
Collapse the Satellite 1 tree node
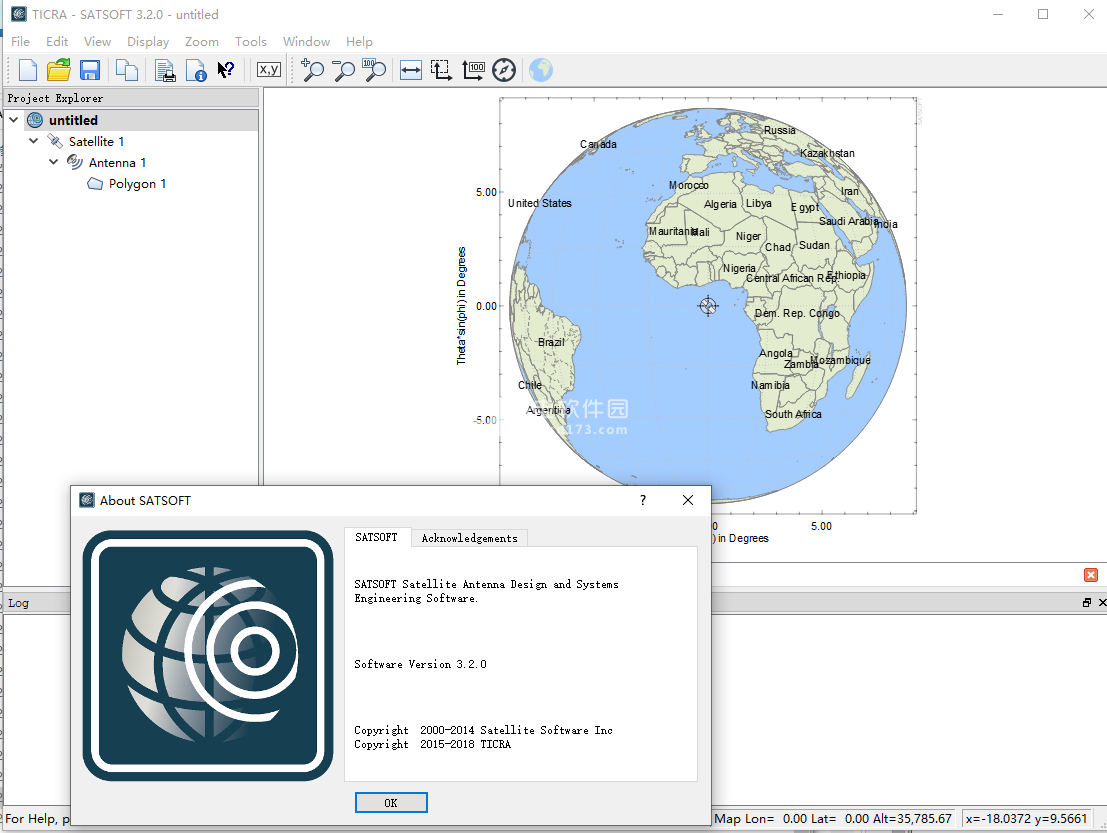click(33, 141)
